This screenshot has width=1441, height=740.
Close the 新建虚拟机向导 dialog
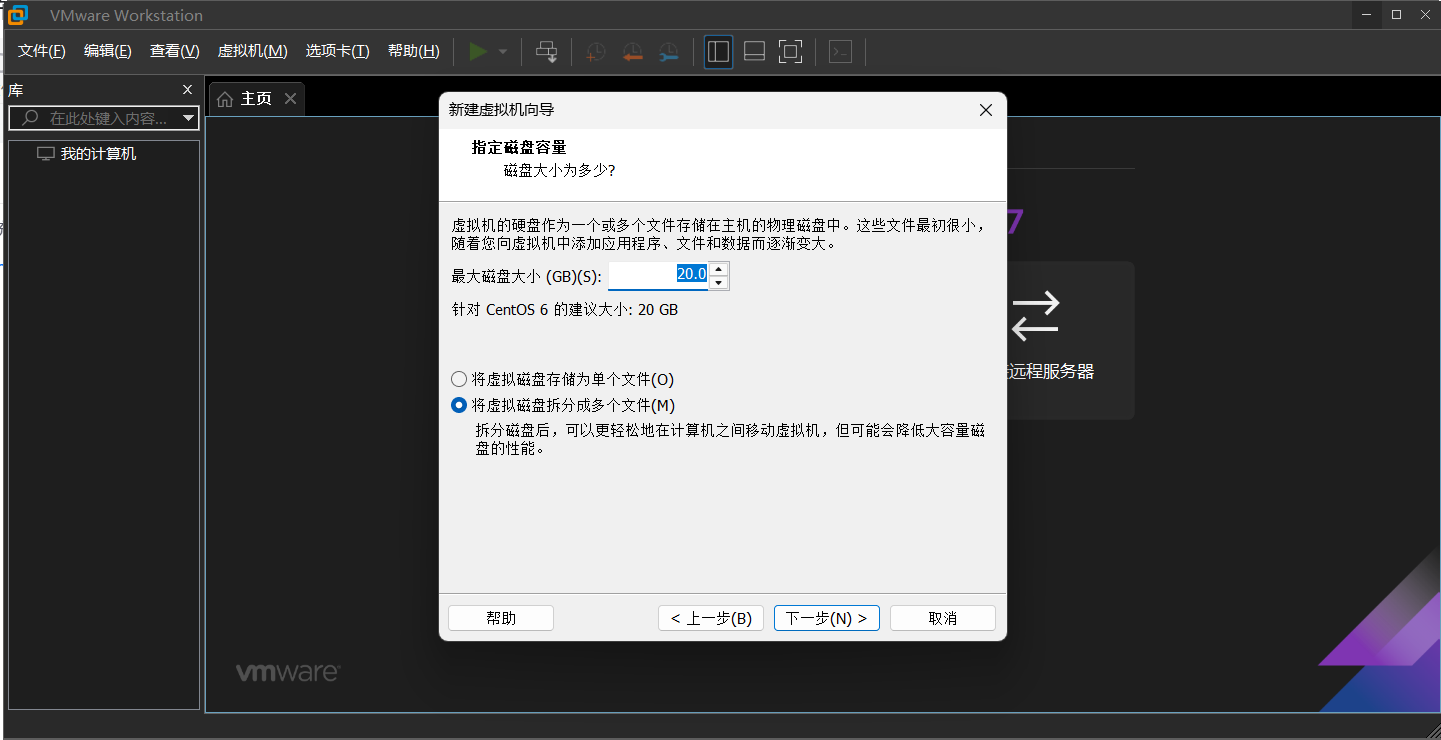[985, 110]
